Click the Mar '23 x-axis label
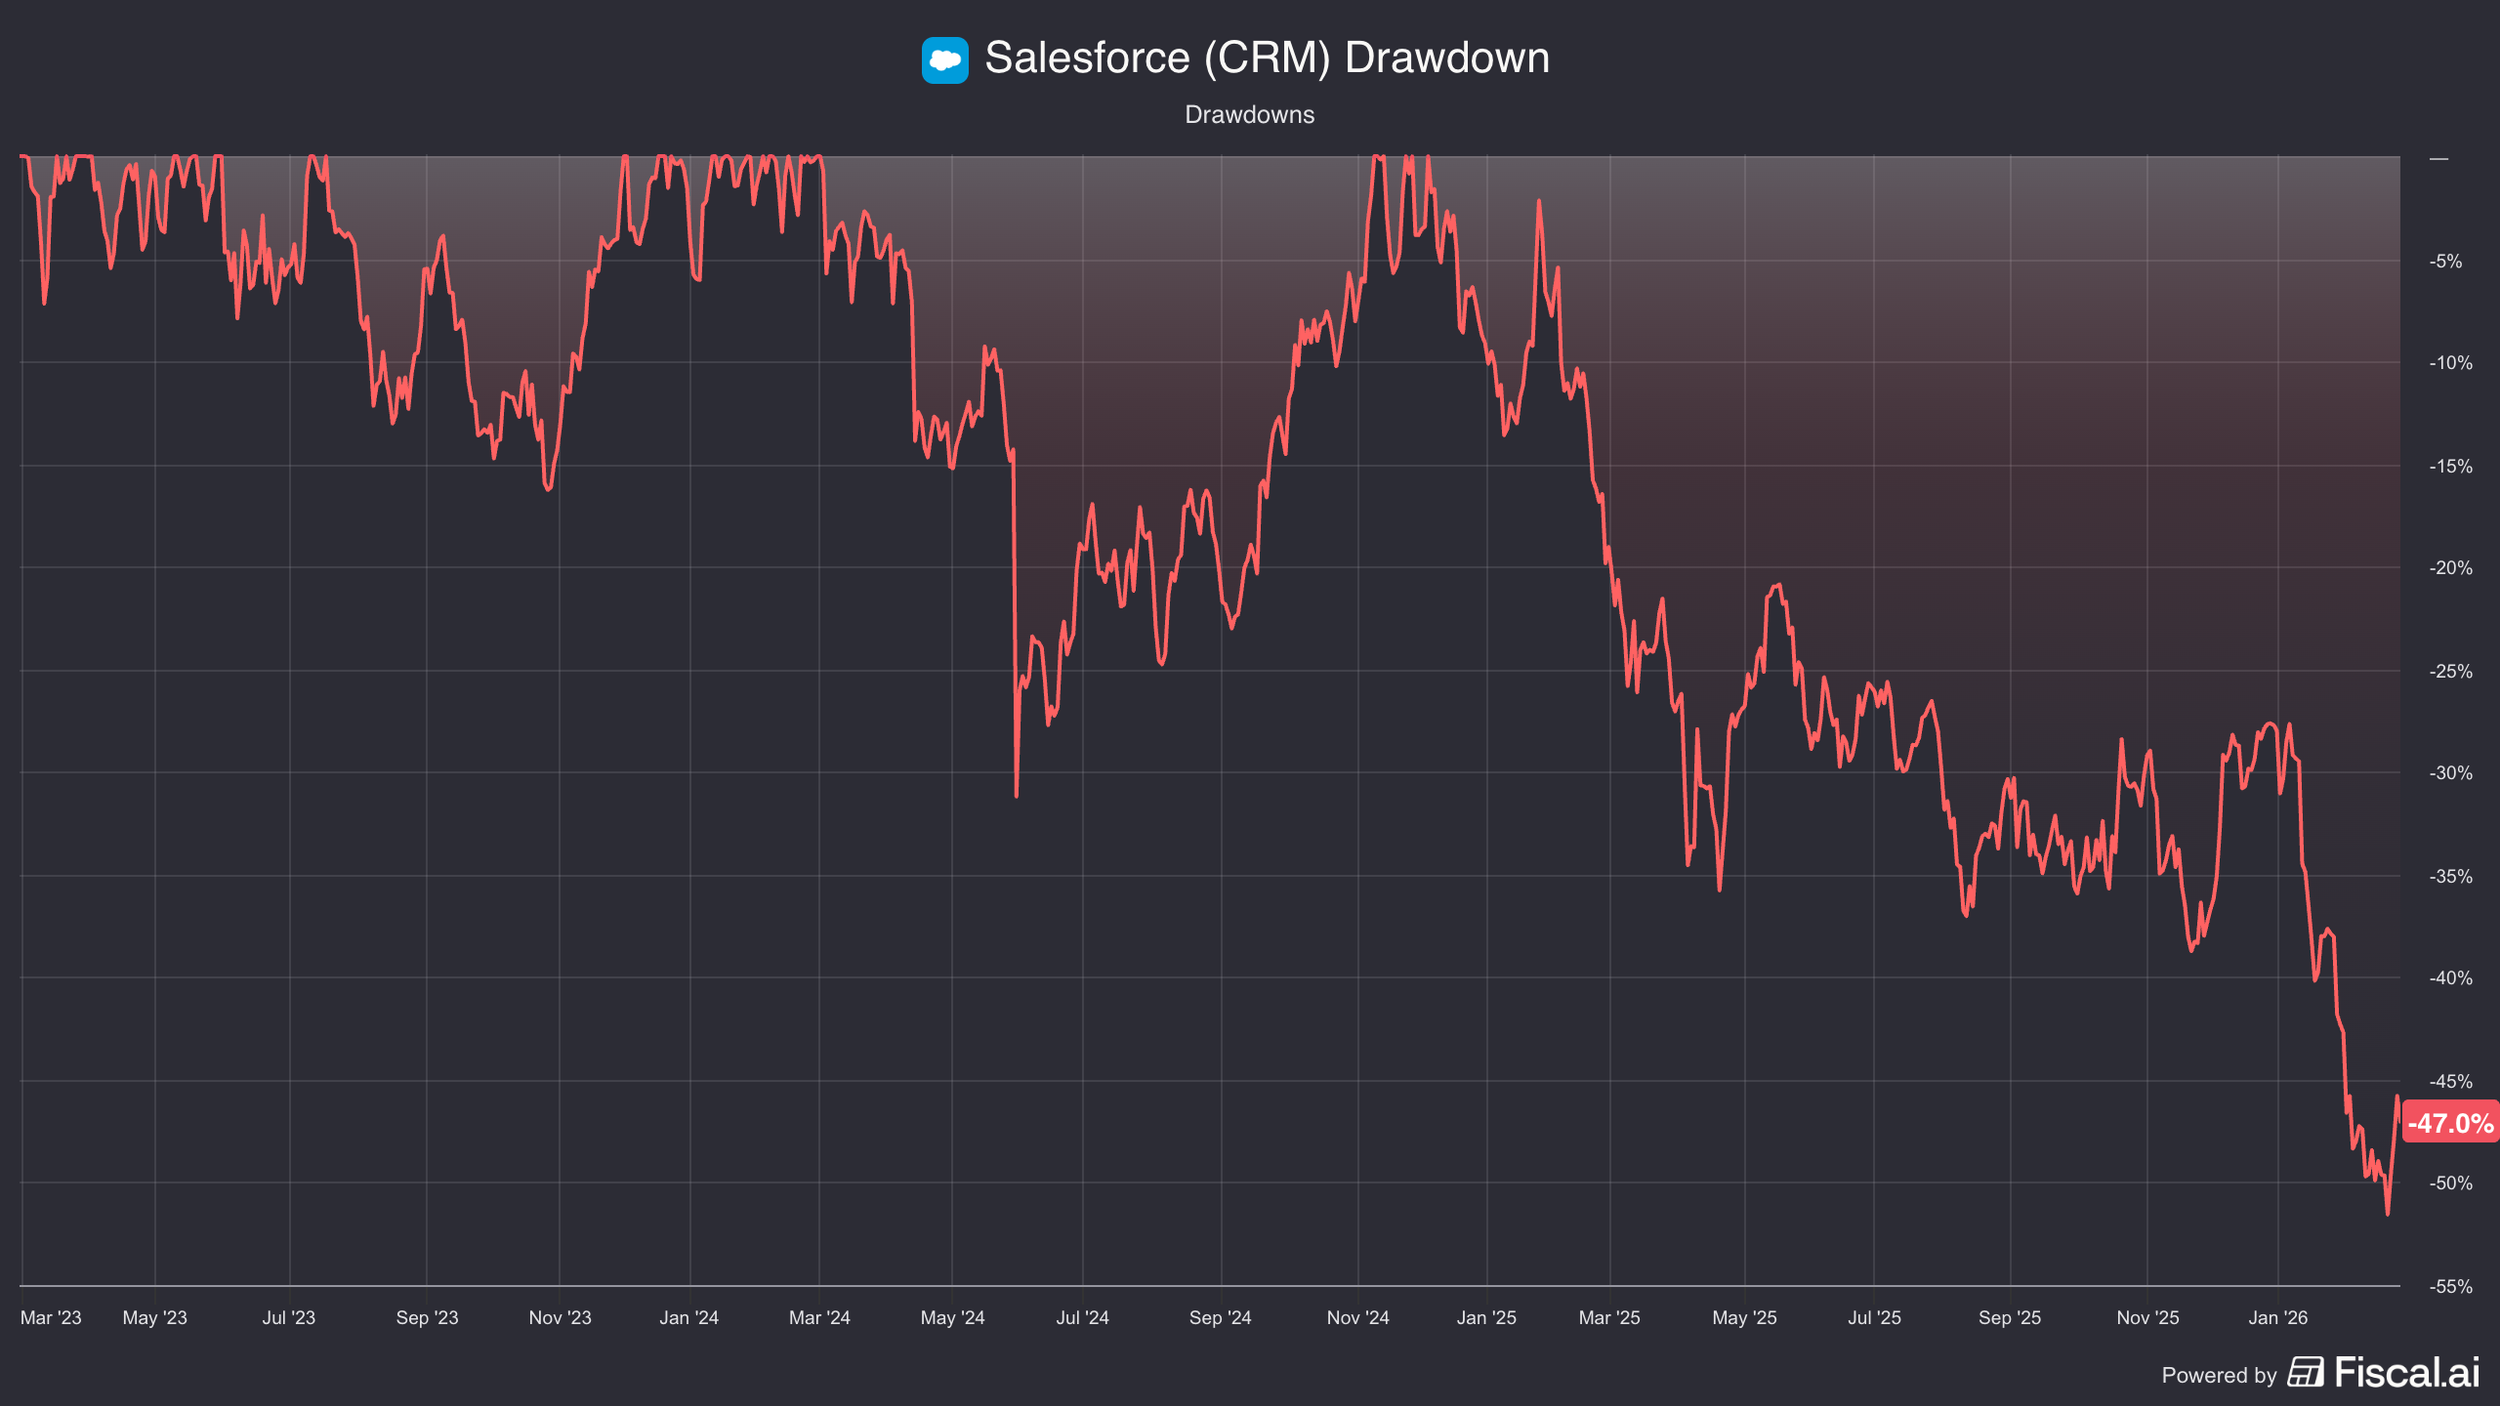 (x=51, y=1317)
